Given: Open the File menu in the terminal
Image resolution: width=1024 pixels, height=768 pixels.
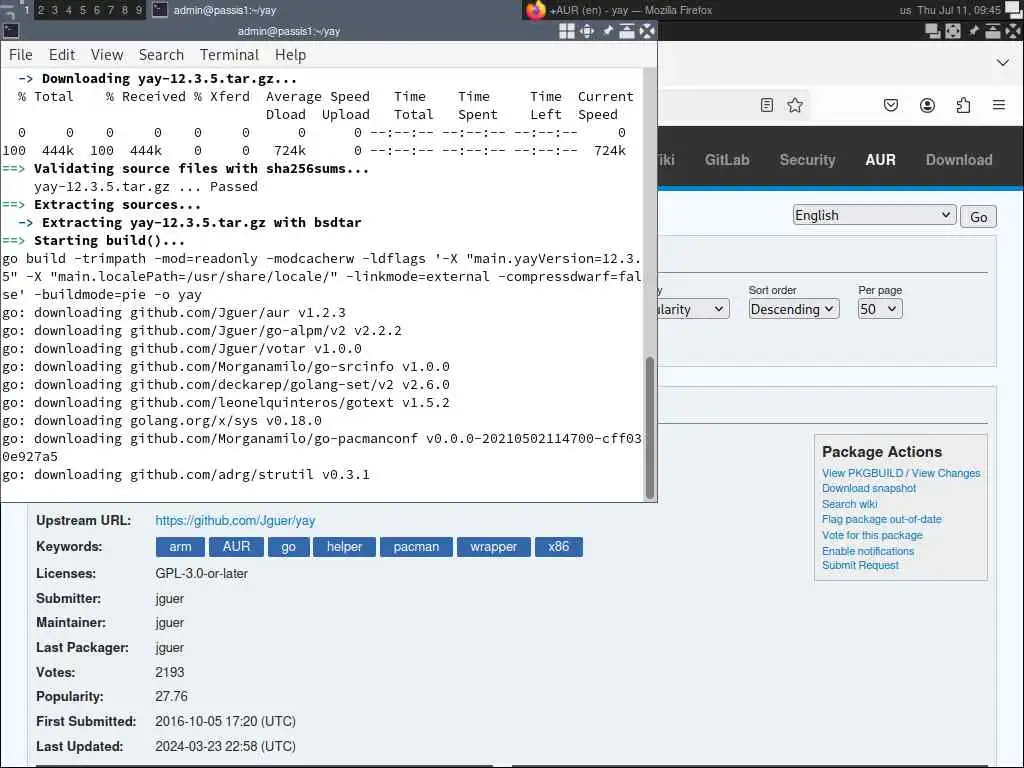Looking at the screenshot, I should (x=21, y=55).
